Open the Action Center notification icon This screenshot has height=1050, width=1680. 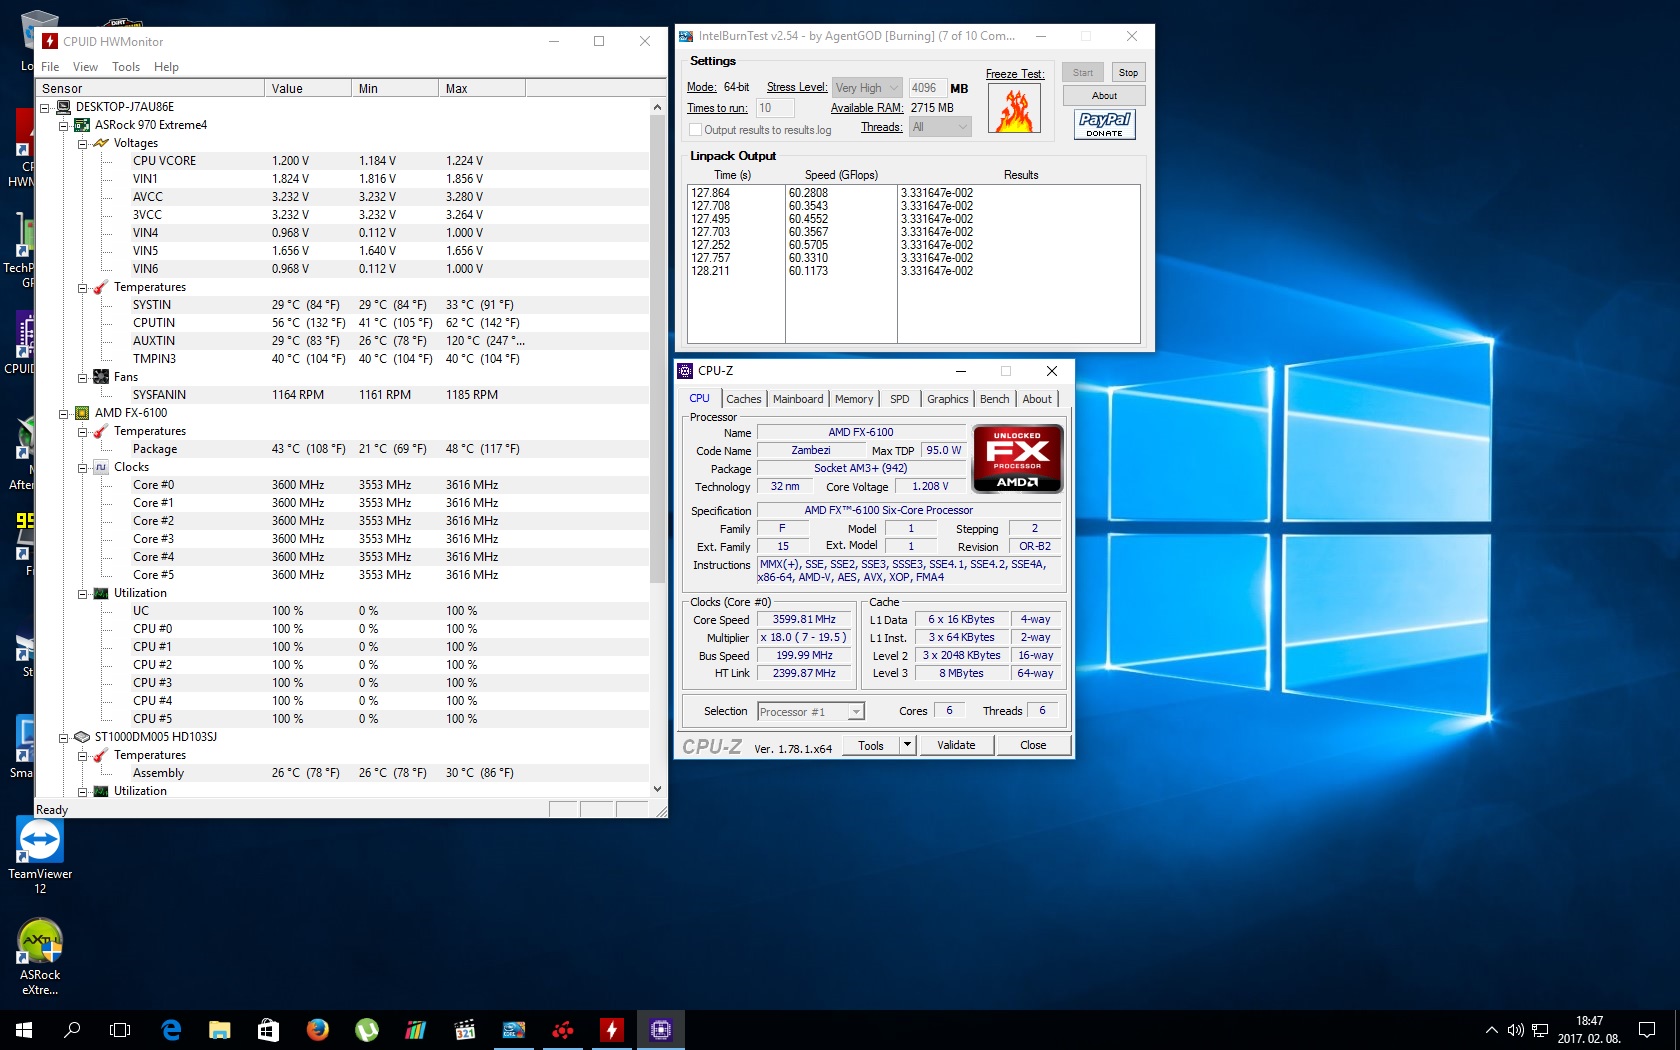[1647, 1030]
